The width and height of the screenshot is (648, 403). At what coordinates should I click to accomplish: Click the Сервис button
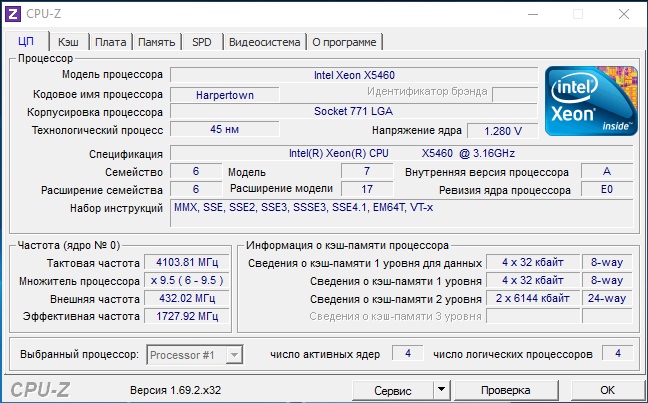tap(393, 391)
